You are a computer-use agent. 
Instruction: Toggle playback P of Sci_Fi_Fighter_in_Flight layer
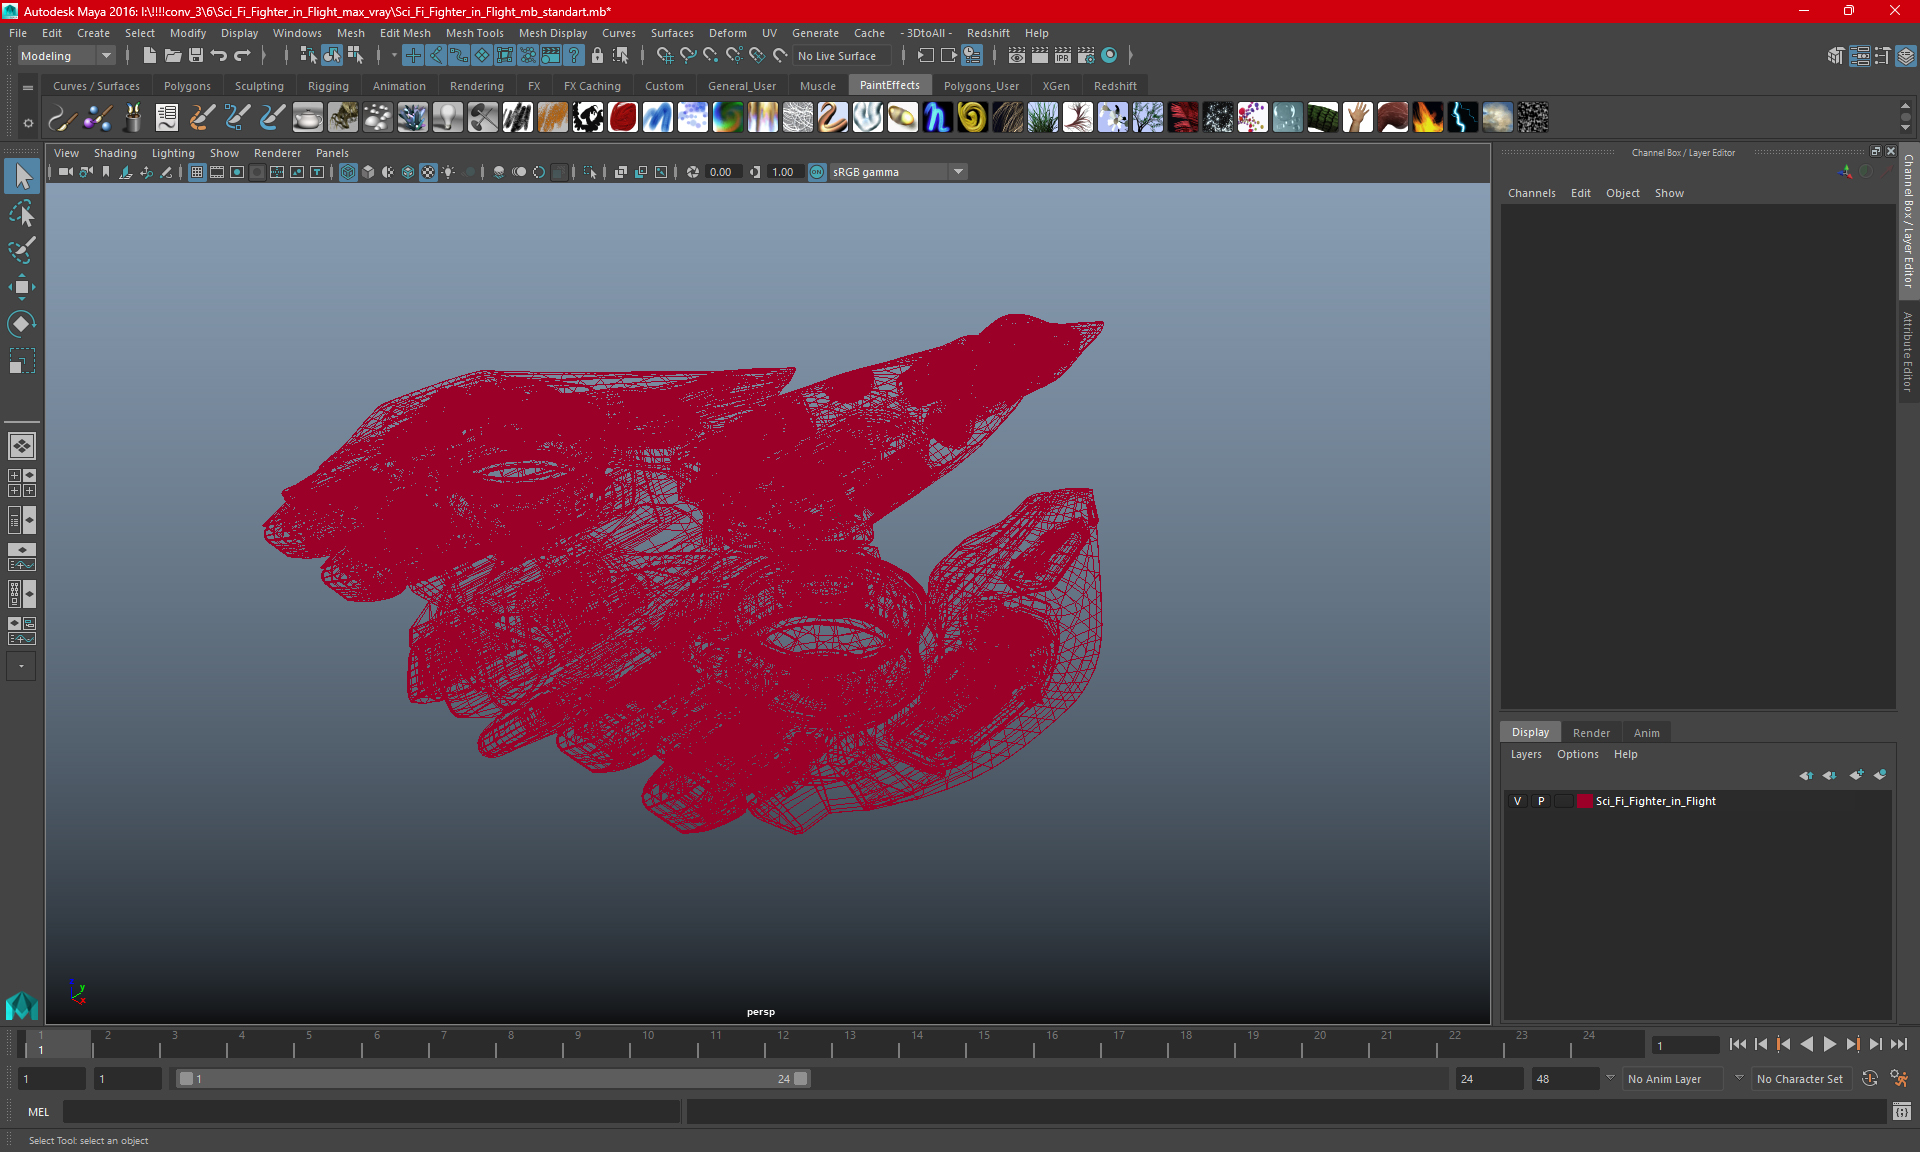pos(1541,801)
